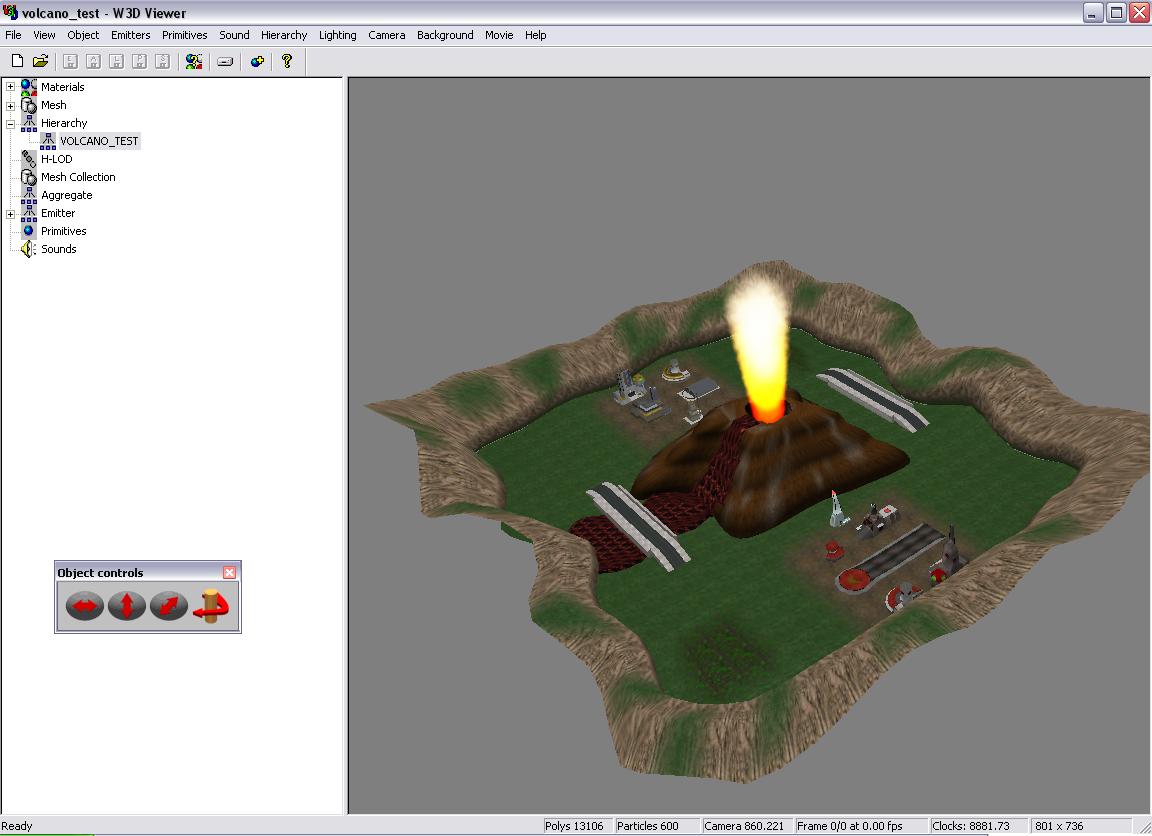Click the people with question mark toolbar icon
The width and height of the screenshot is (1152, 836).
(194, 61)
